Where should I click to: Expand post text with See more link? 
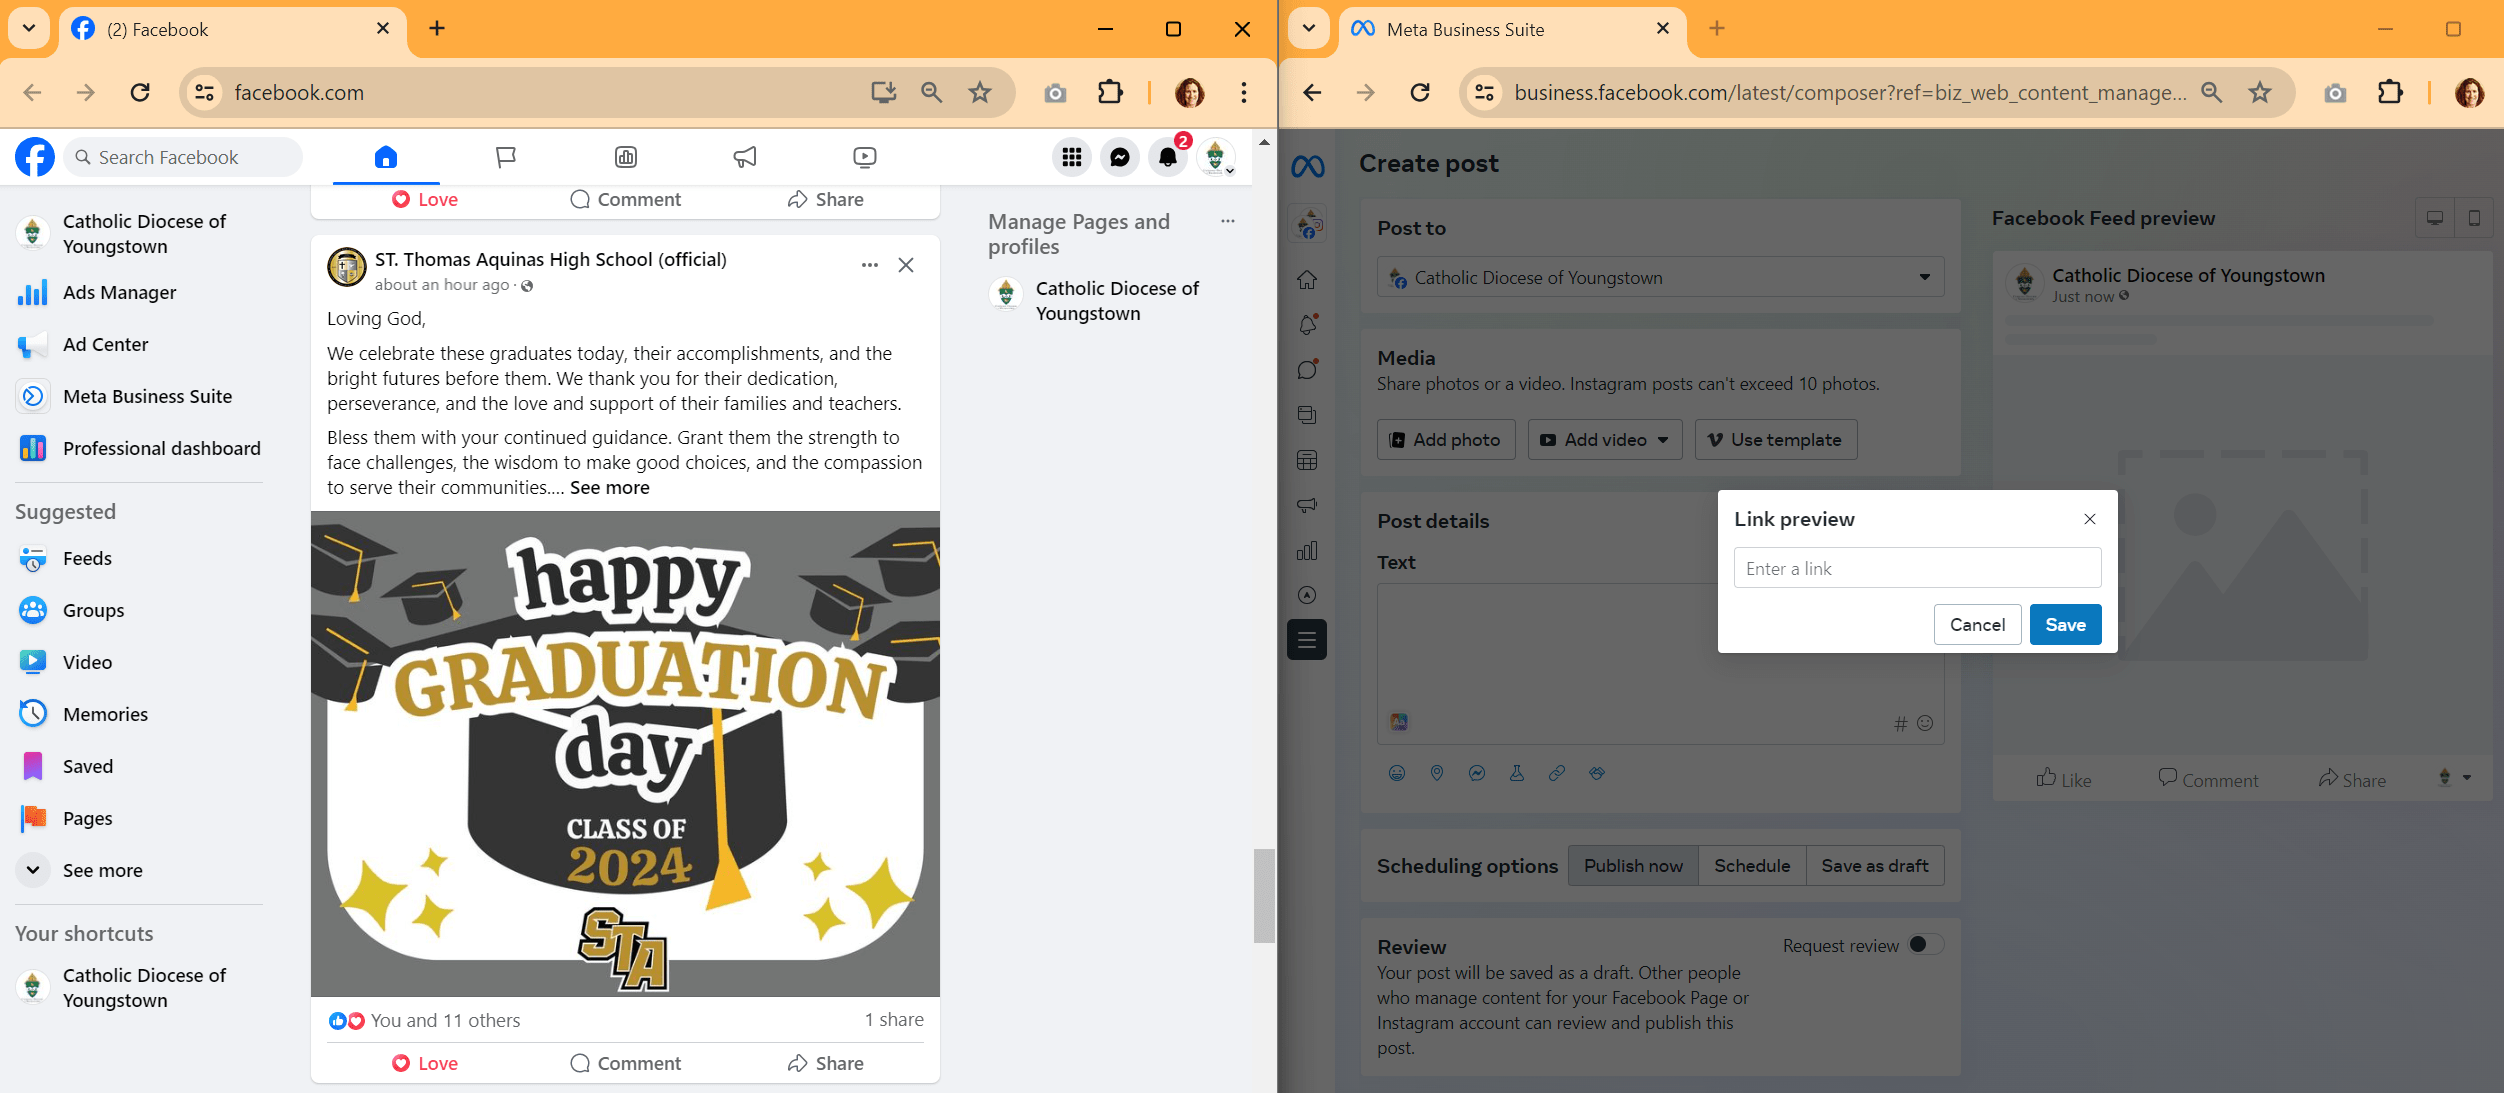point(610,488)
